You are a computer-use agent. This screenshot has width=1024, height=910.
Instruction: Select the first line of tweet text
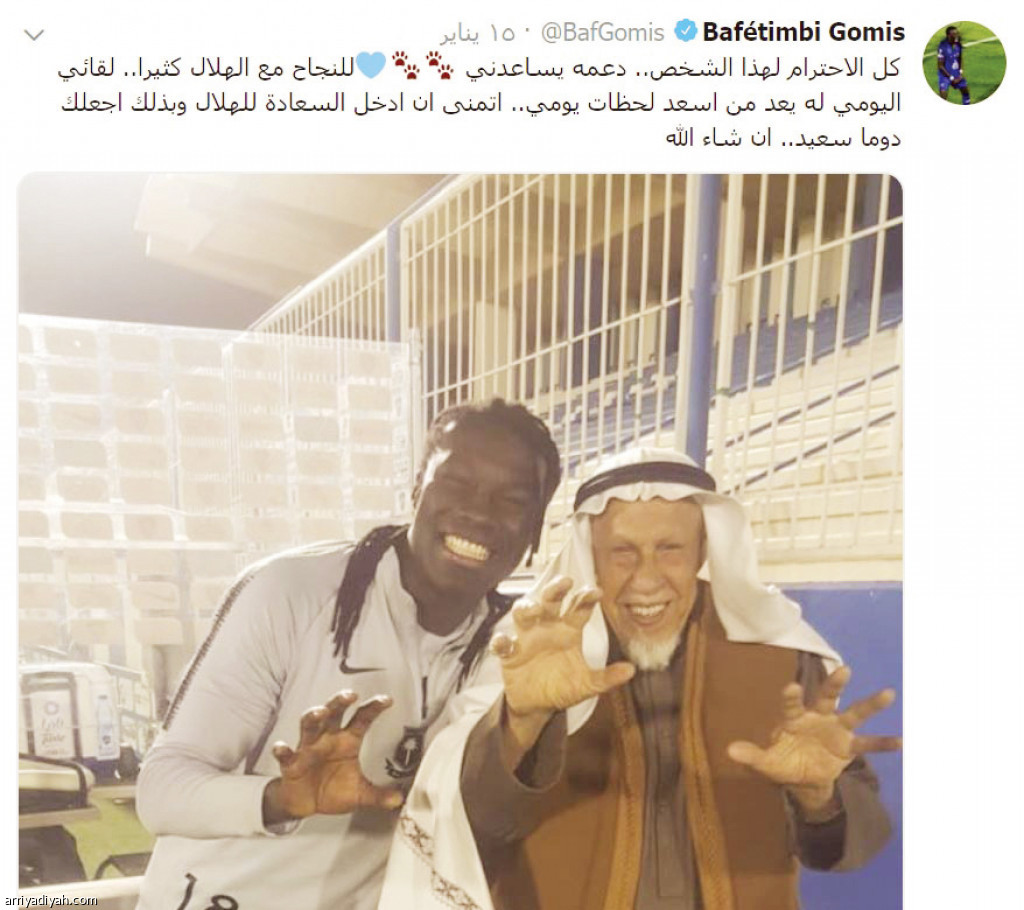[x=479, y=67]
